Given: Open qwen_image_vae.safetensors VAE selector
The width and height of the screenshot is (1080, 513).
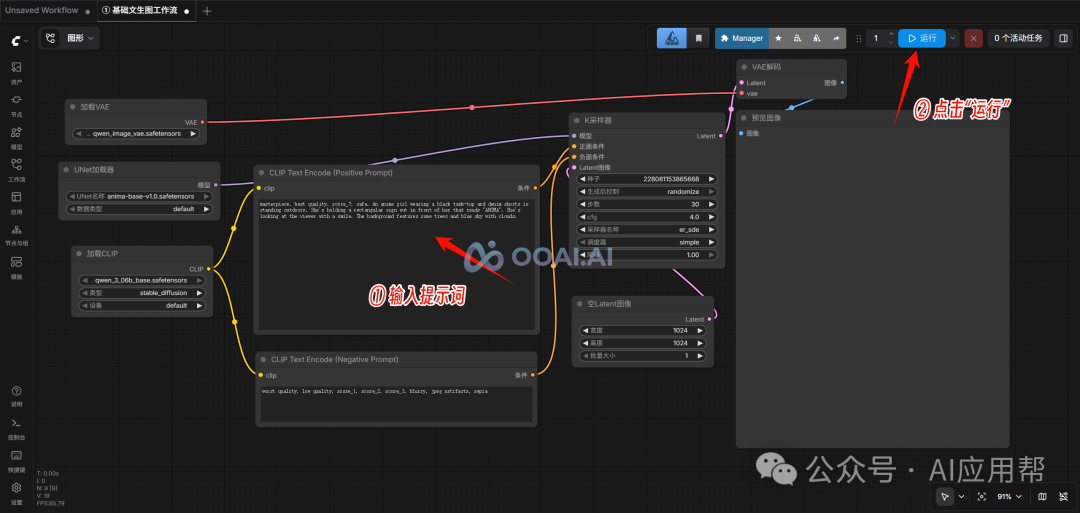Looking at the screenshot, I should click(x=136, y=134).
